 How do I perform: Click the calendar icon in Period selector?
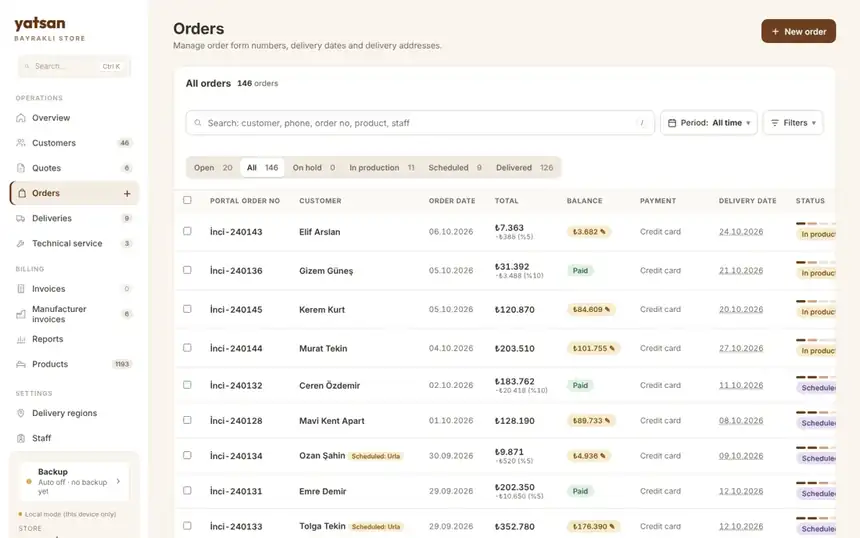tap(672, 123)
